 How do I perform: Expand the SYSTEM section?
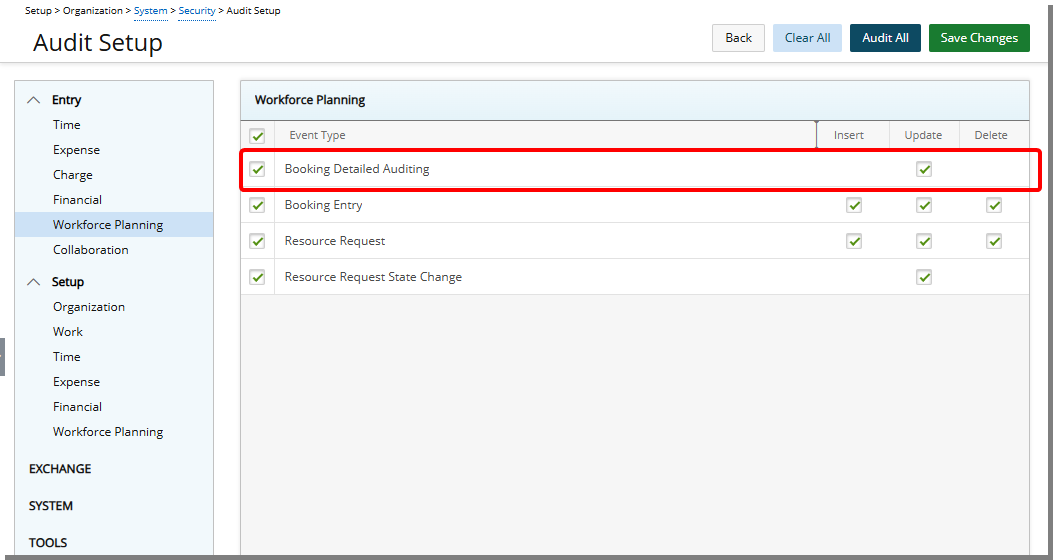50,506
